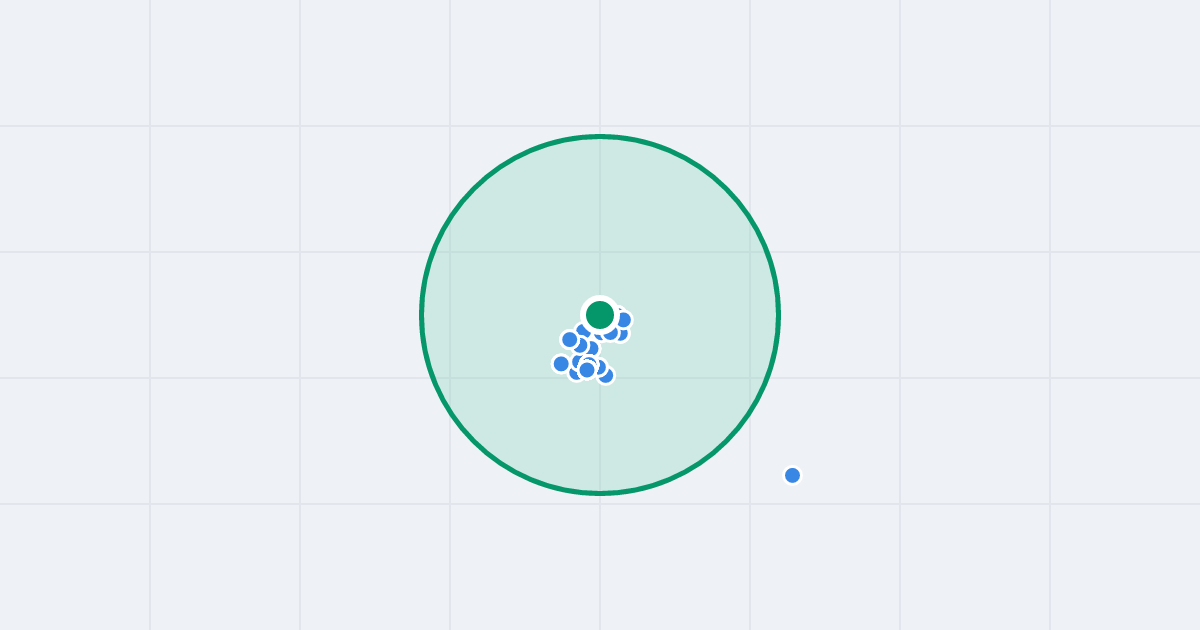
Task: Click the rightmost edge of the green circle outline
Action: click(778, 315)
